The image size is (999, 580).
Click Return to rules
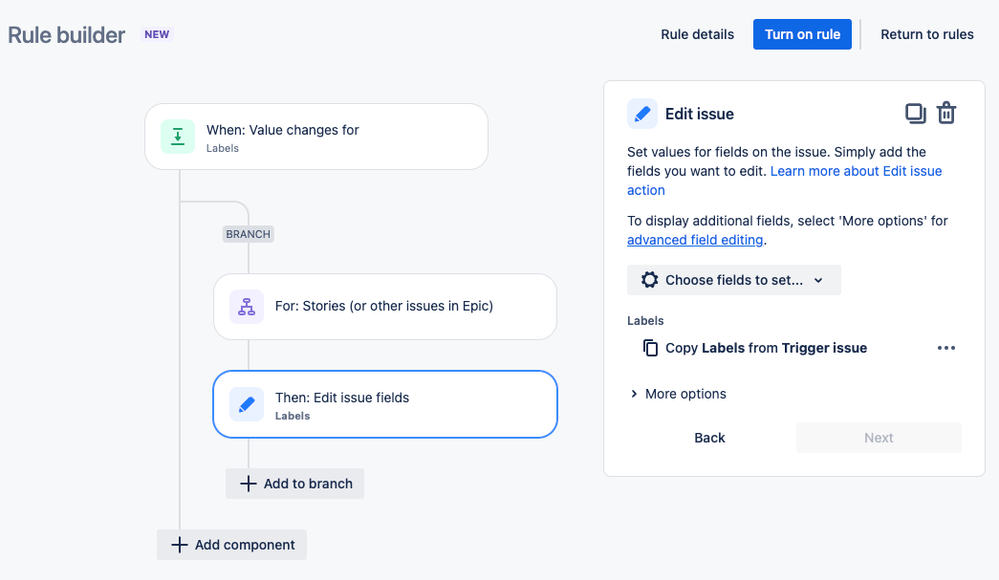coord(927,34)
